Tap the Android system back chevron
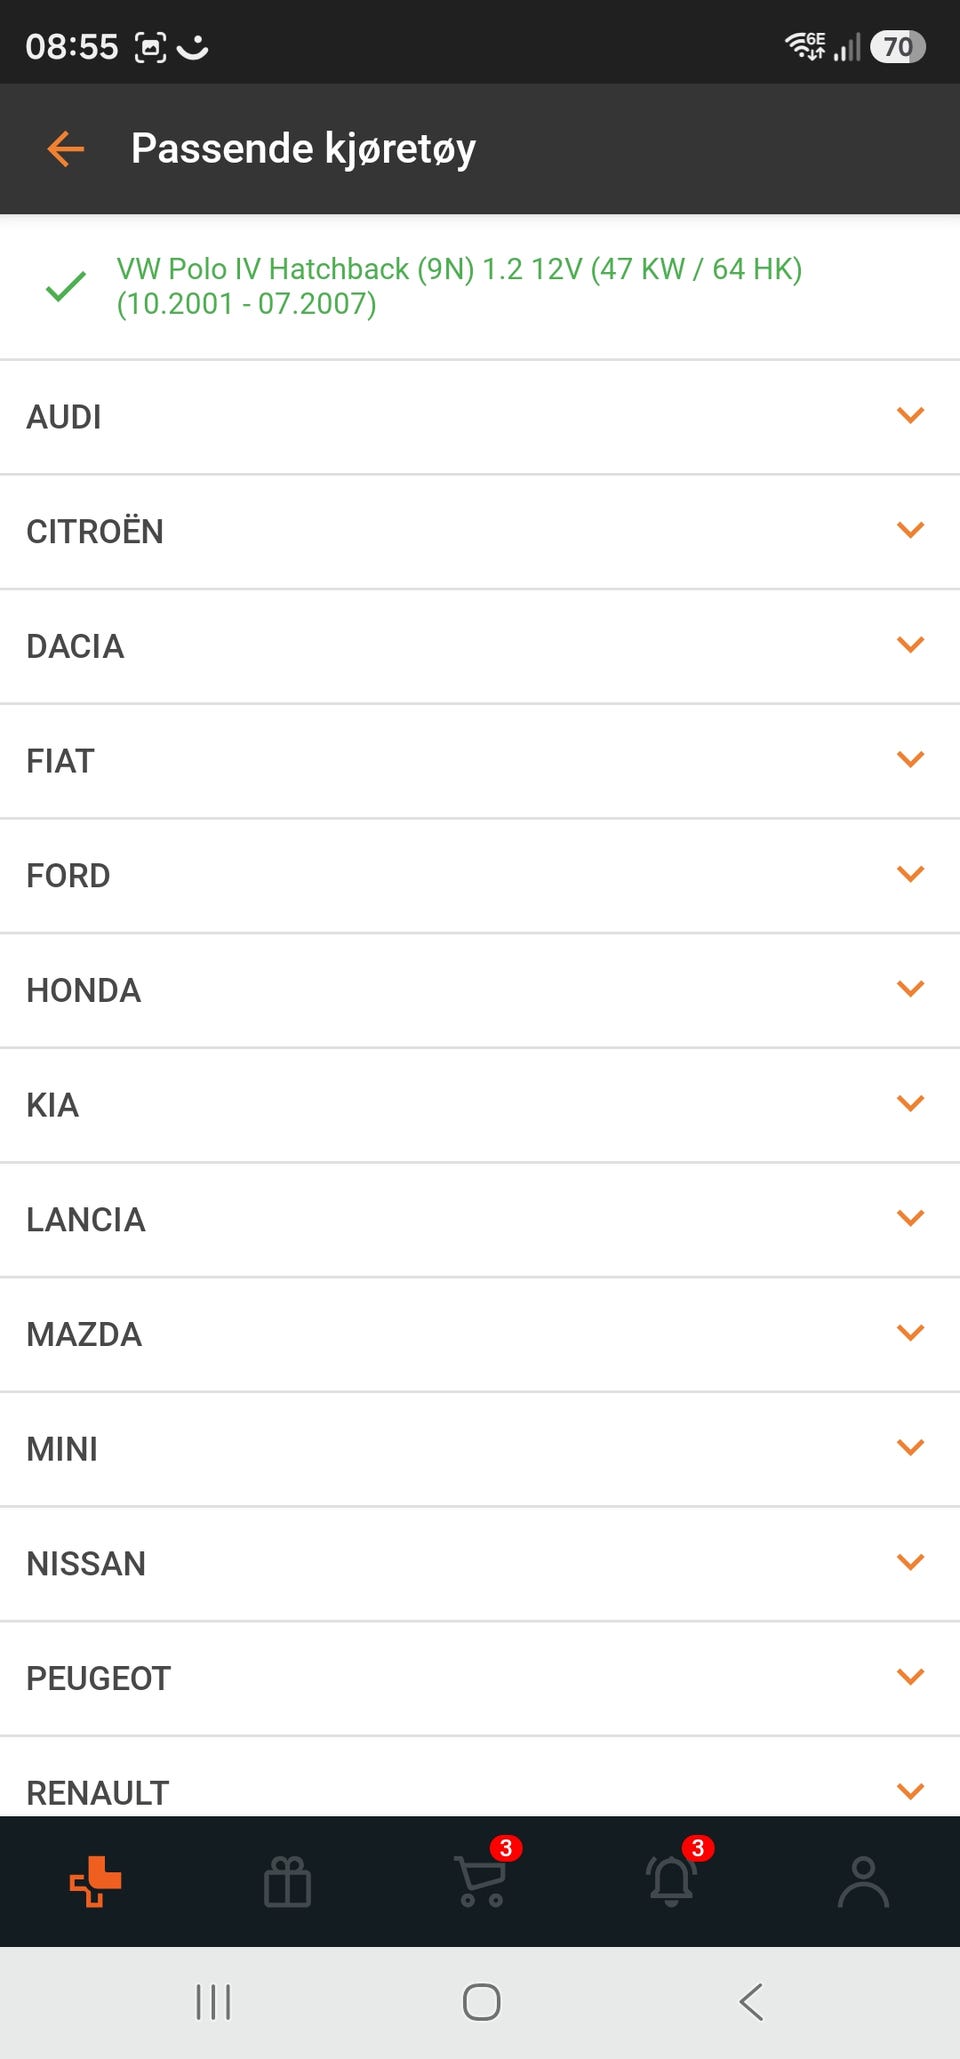This screenshot has height=2059, width=960. [751, 2002]
